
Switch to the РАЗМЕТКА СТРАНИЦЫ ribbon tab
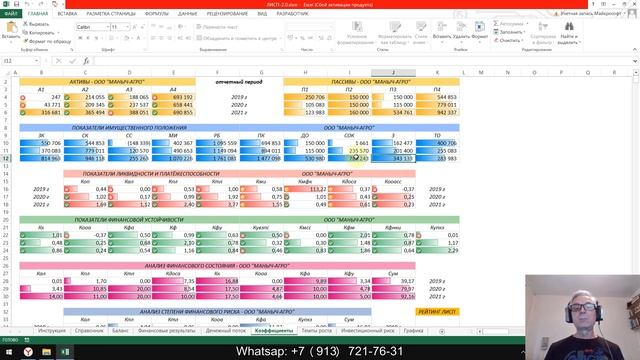(x=111, y=13)
